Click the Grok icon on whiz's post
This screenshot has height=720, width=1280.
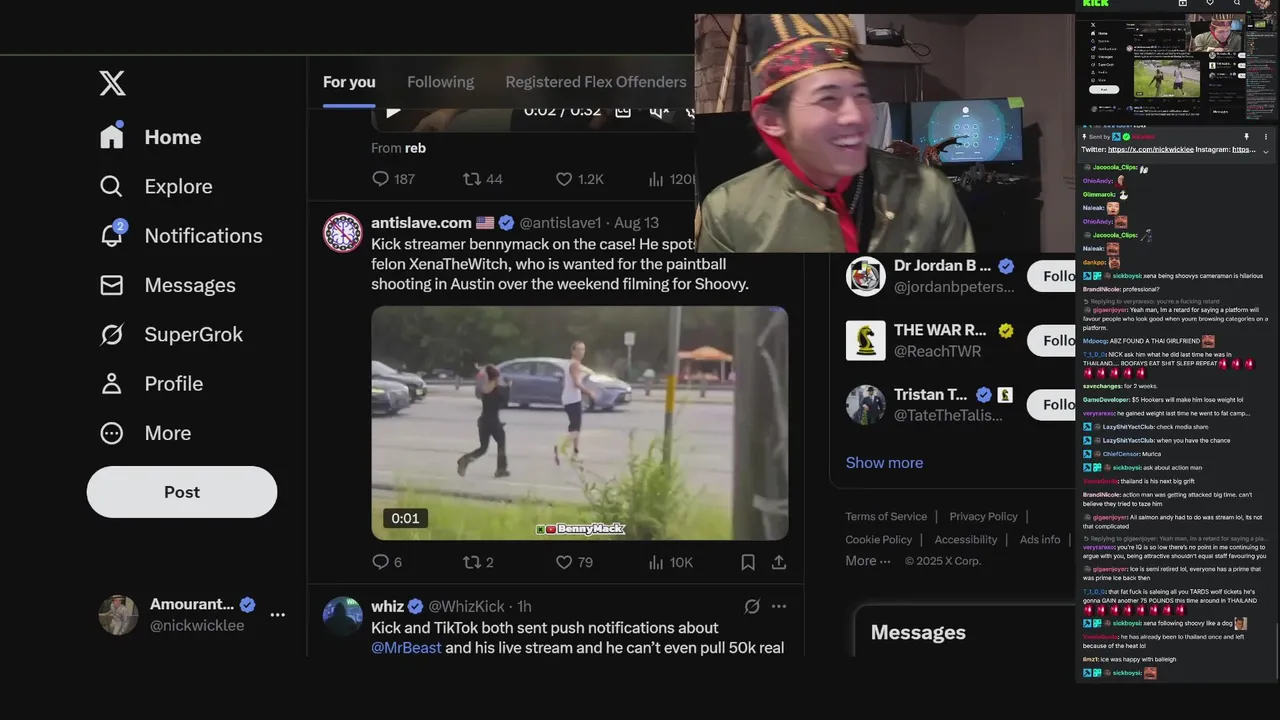752,606
